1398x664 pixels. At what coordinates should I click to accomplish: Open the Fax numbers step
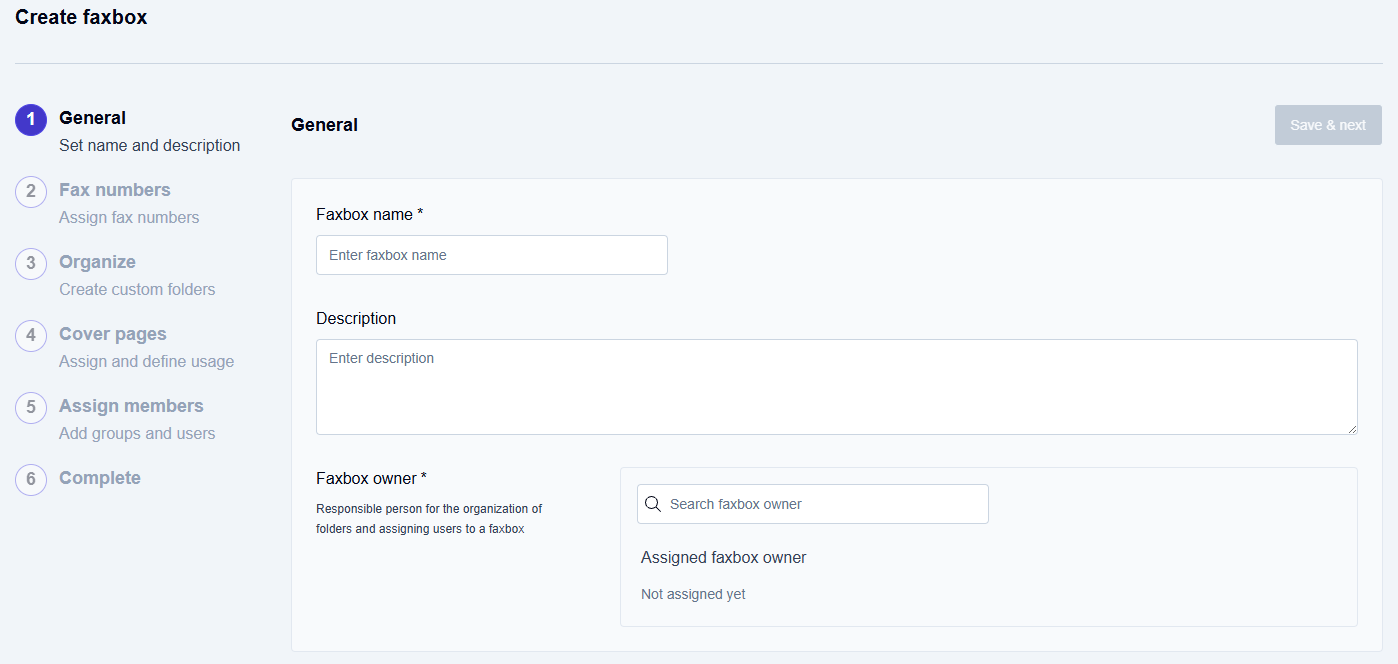tap(114, 190)
